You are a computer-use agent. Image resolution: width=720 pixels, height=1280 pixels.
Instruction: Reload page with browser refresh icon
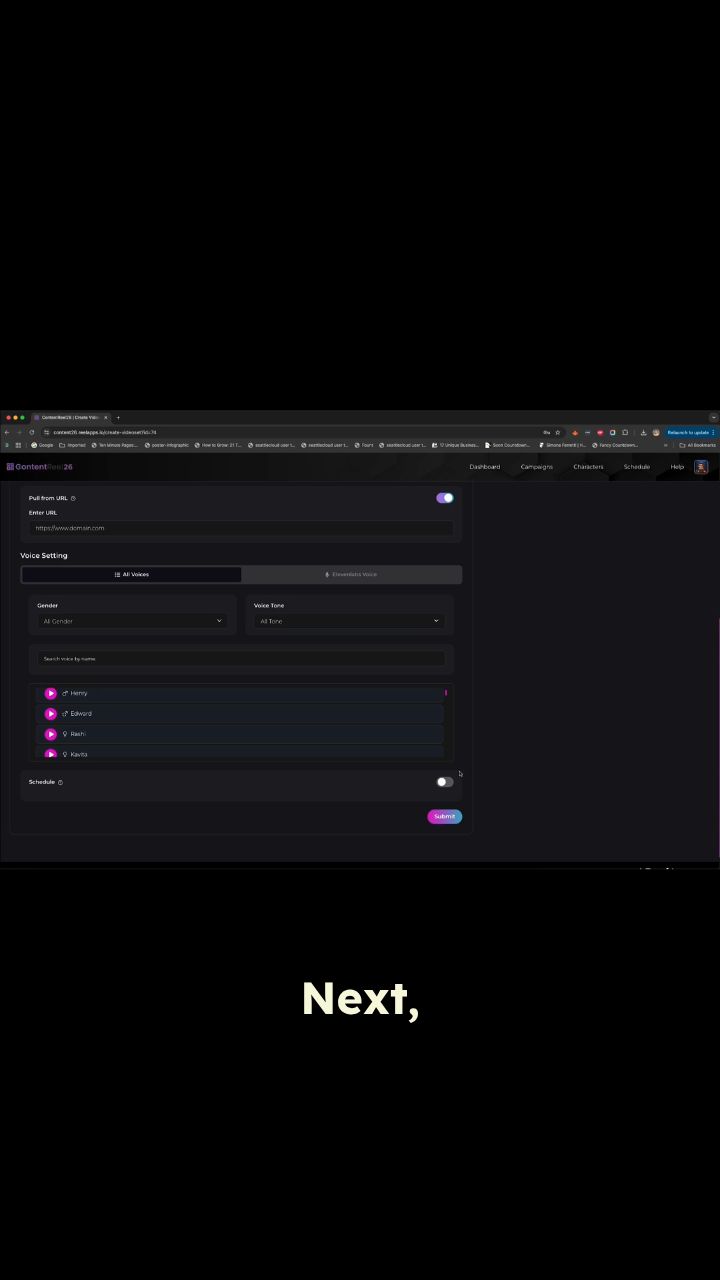click(x=32, y=432)
